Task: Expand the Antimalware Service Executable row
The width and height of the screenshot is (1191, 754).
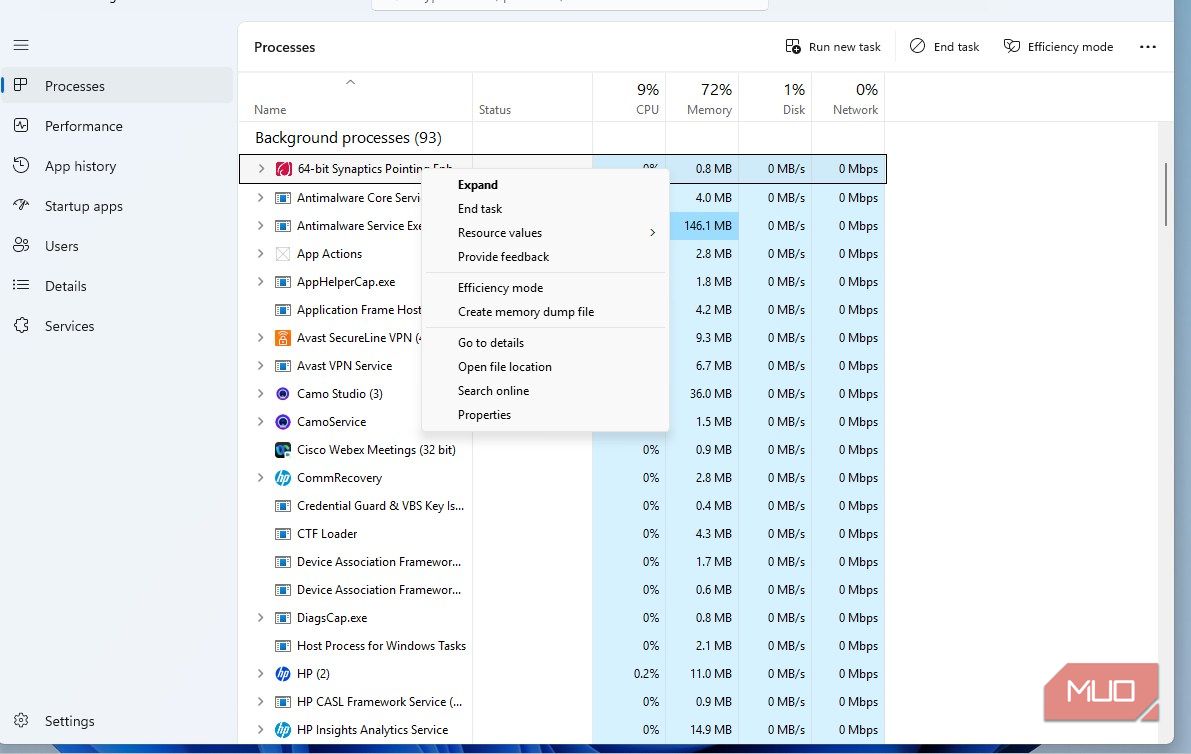Action: pos(261,226)
